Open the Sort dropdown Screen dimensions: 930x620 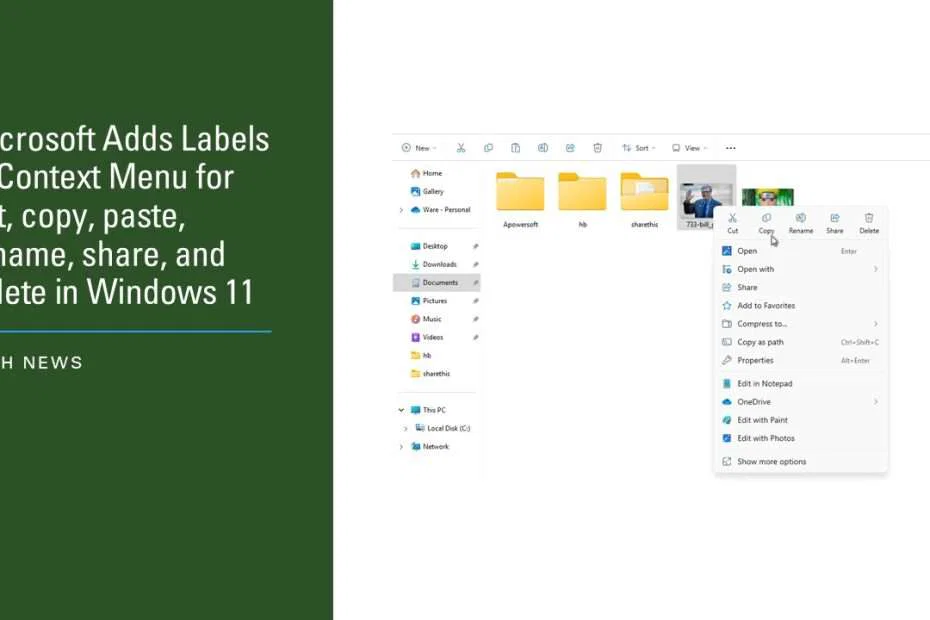click(x=640, y=147)
